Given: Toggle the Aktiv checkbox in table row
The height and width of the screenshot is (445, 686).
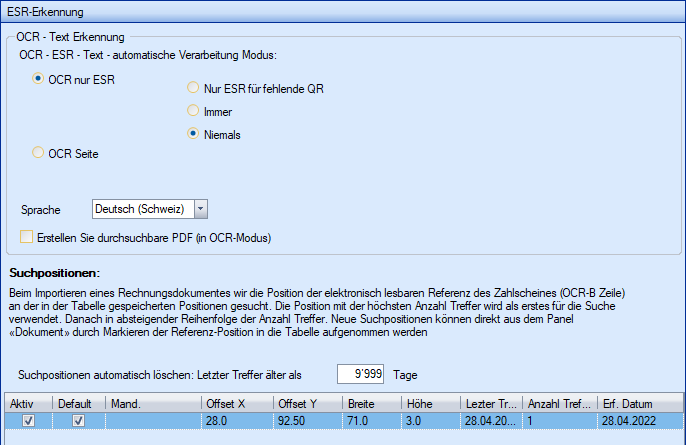Looking at the screenshot, I should (x=28, y=420).
